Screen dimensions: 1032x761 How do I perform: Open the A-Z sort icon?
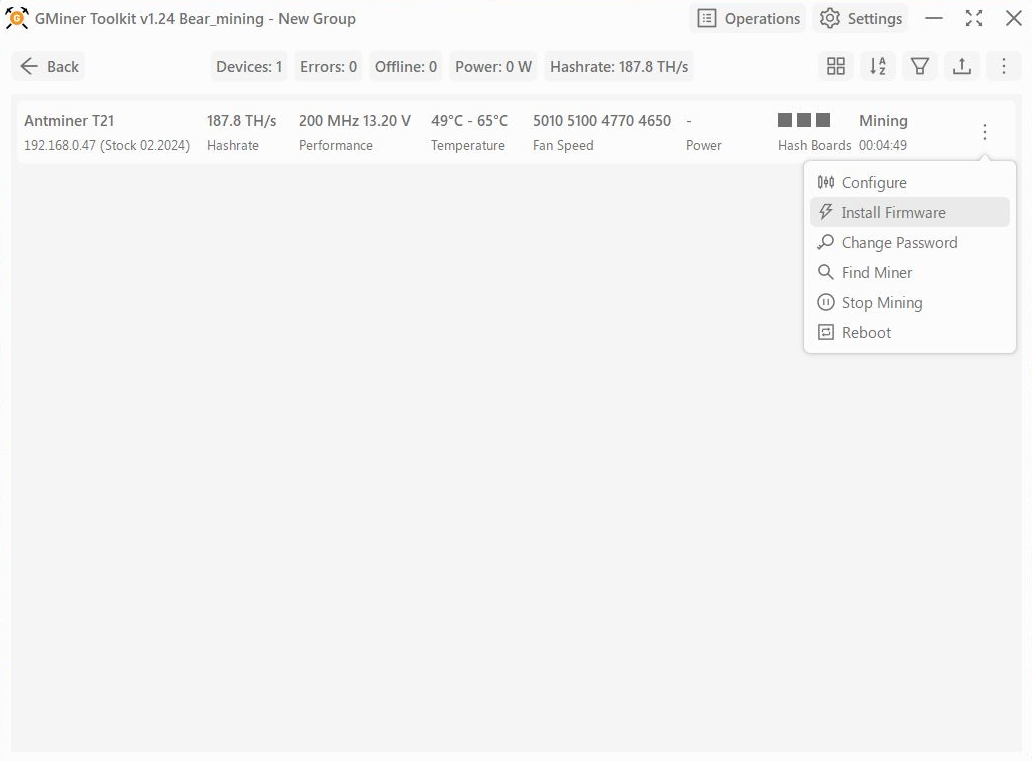(x=877, y=66)
